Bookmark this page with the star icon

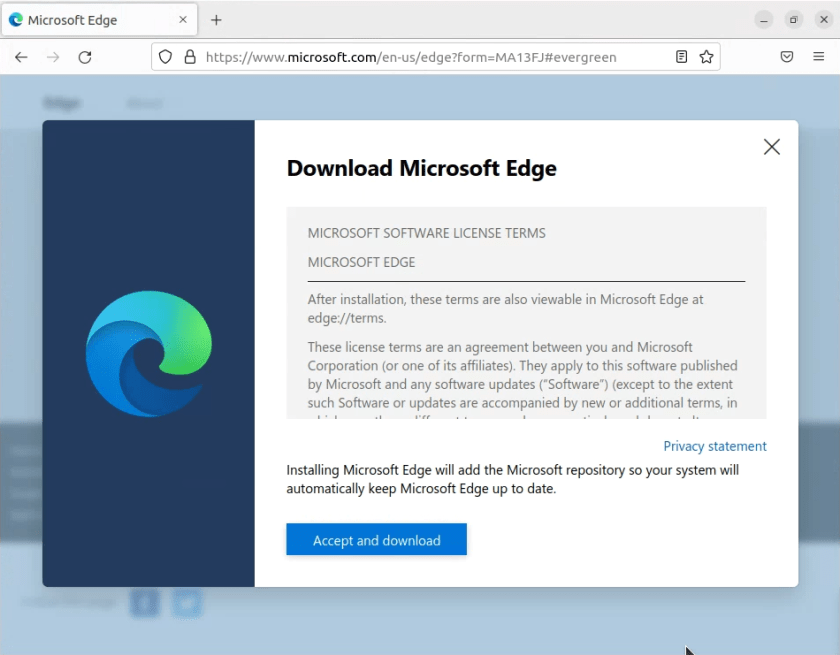pos(705,57)
